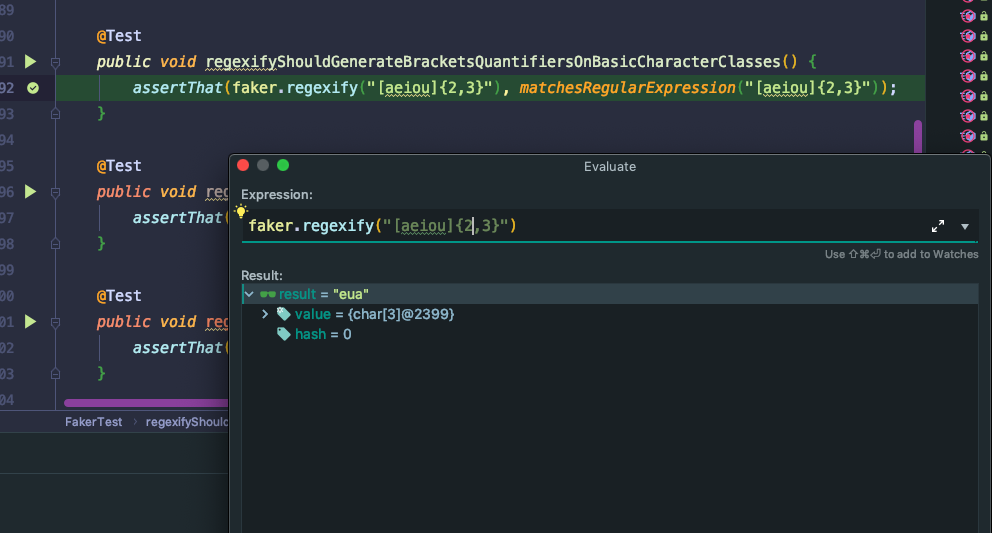Run the test at line 101

click(x=30, y=322)
